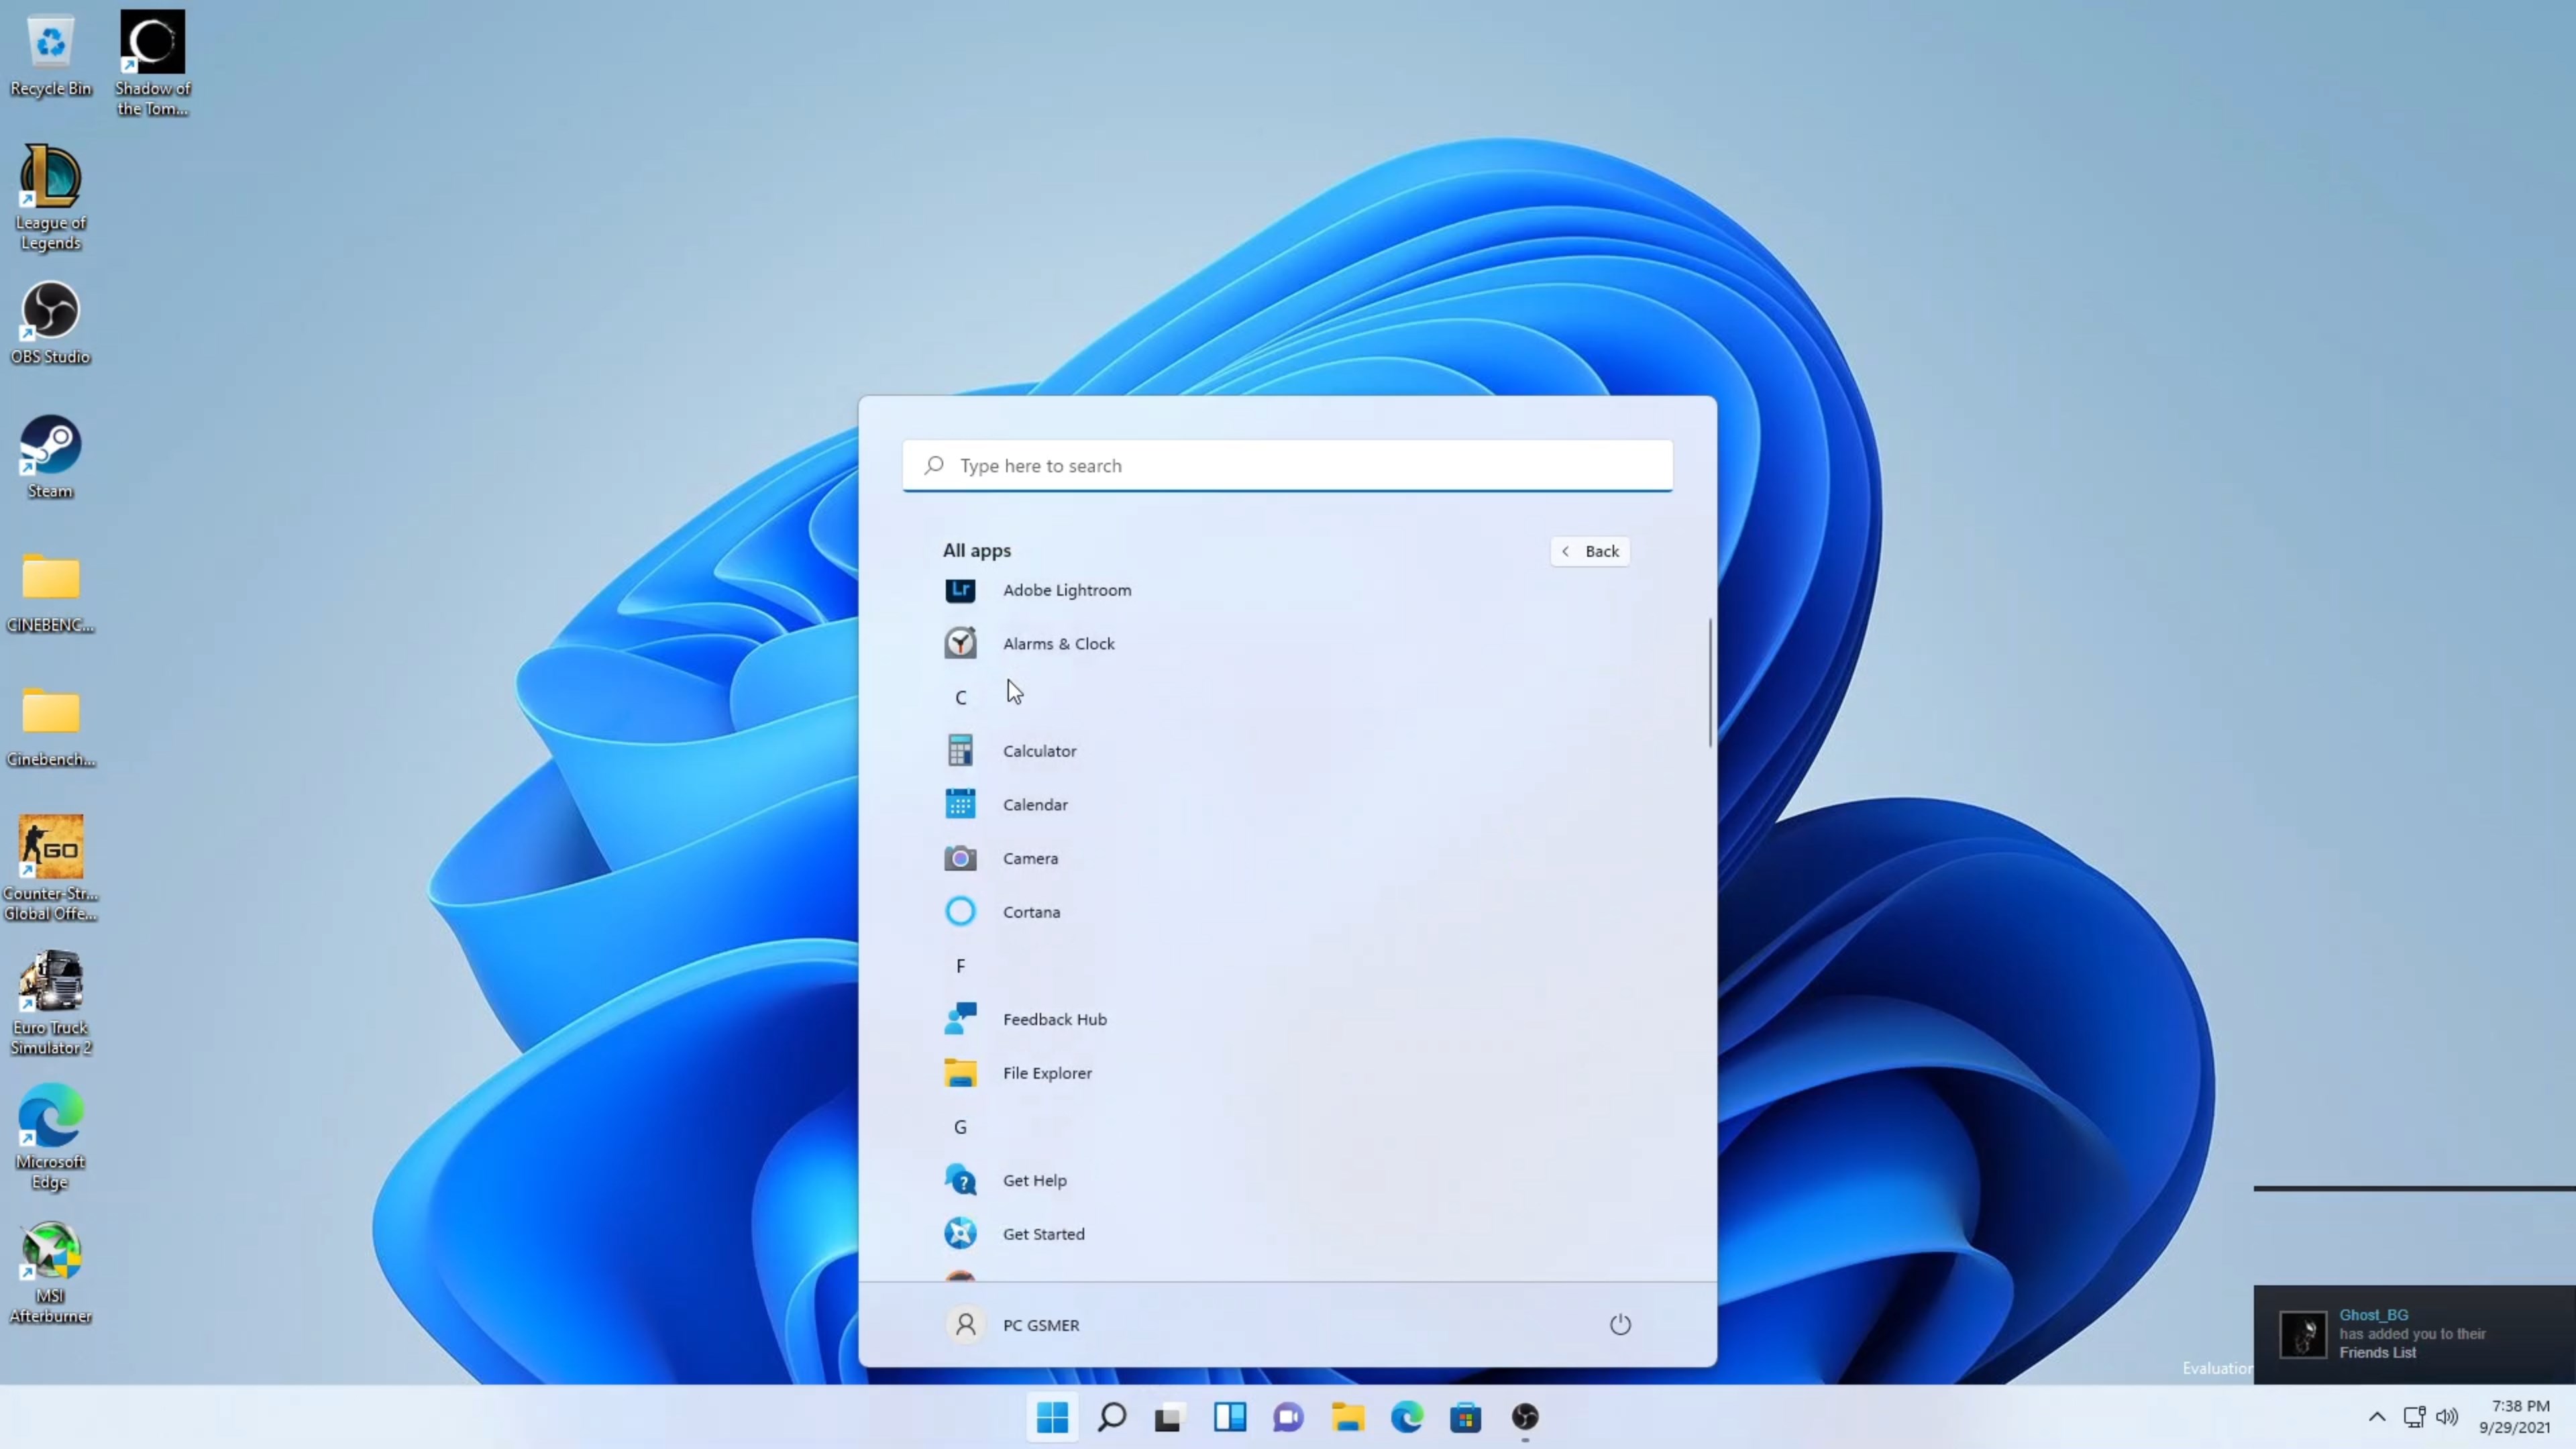The height and width of the screenshot is (1449, 2576).
Task: Click the letter F section header
Action: pos(960,966)
